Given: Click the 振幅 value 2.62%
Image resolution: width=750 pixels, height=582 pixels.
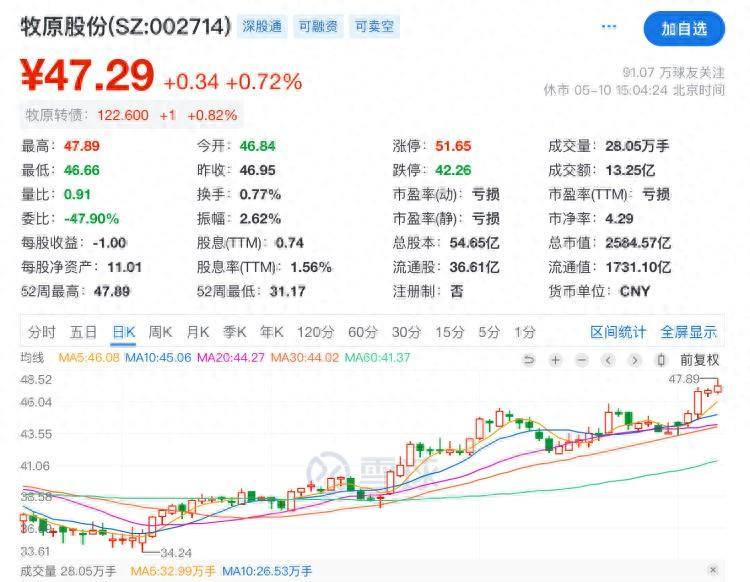Looking at the screenshot, I should 260,219.
